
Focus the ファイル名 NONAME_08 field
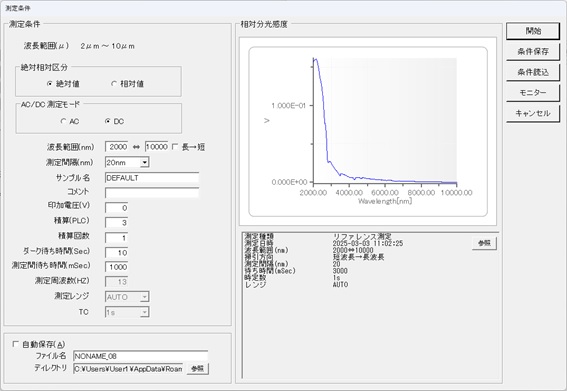140,356
